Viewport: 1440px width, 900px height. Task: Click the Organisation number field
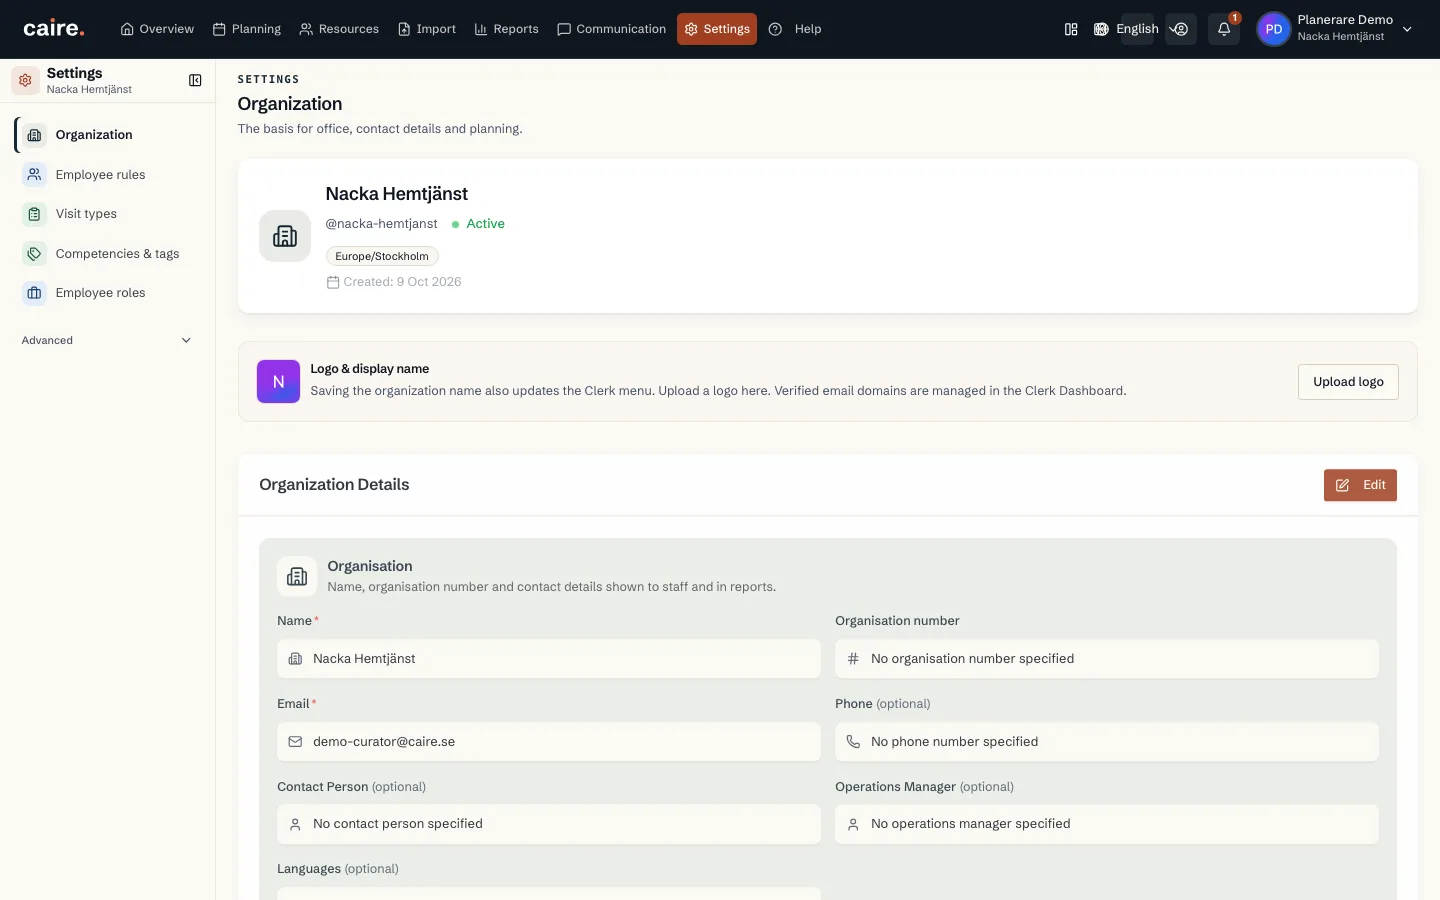click(x=1107, y=659)
